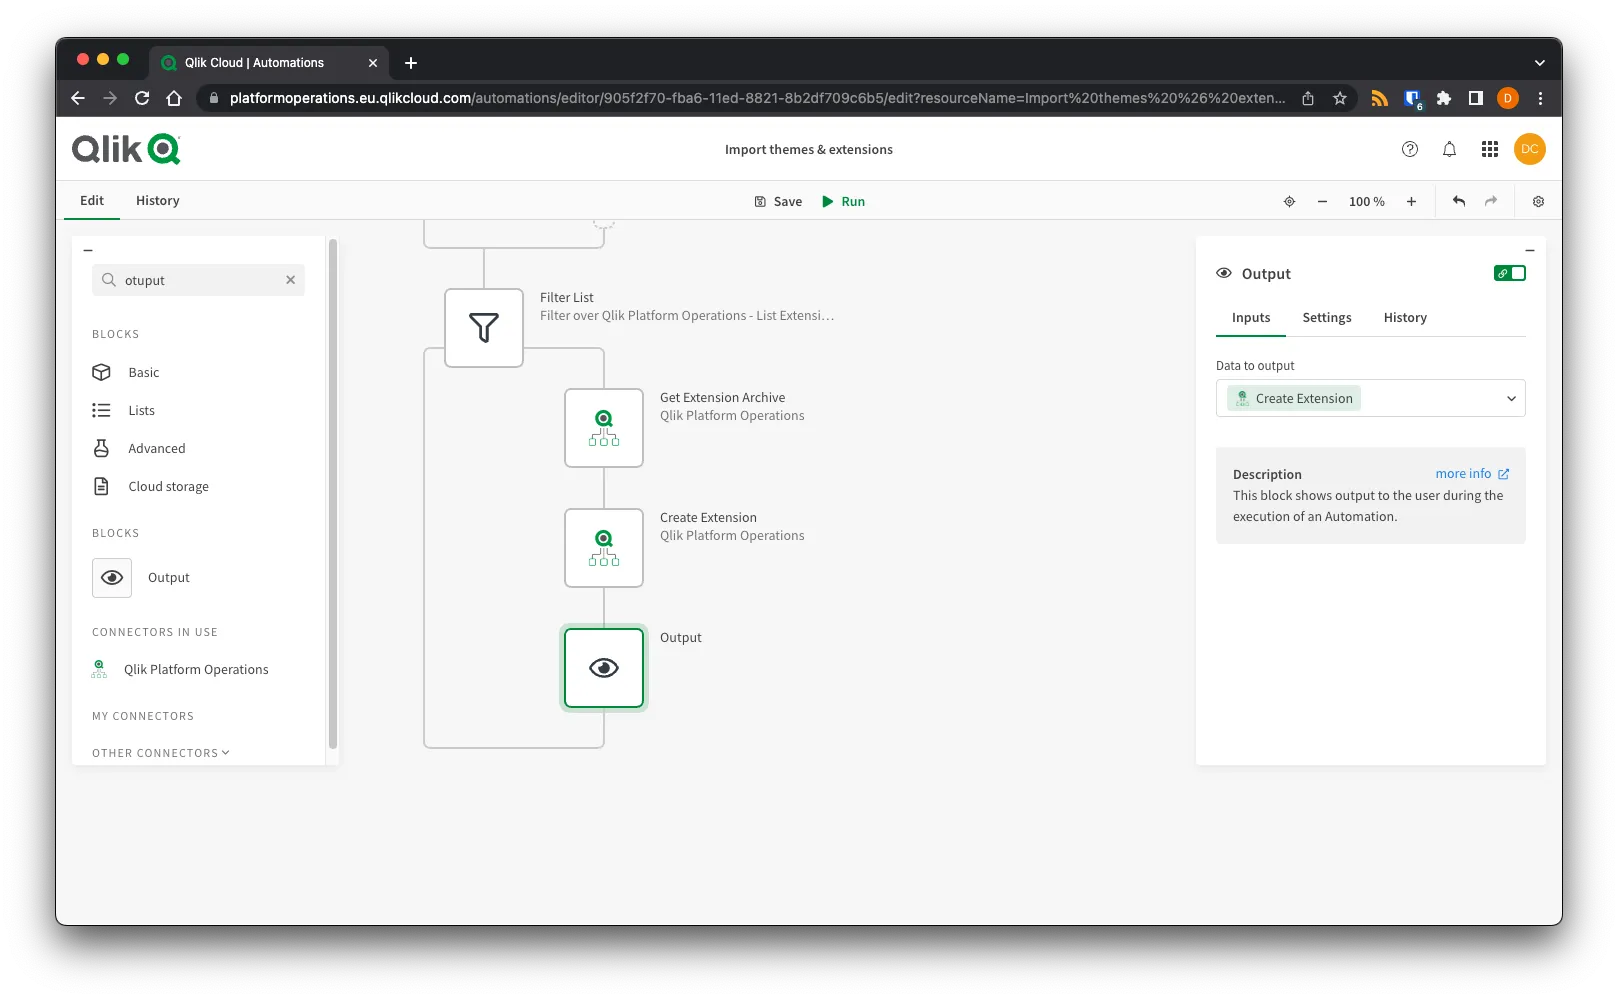Open the help question mark icon
The width and height of the screenshot is (1618, 999).
pos(1410,149)
